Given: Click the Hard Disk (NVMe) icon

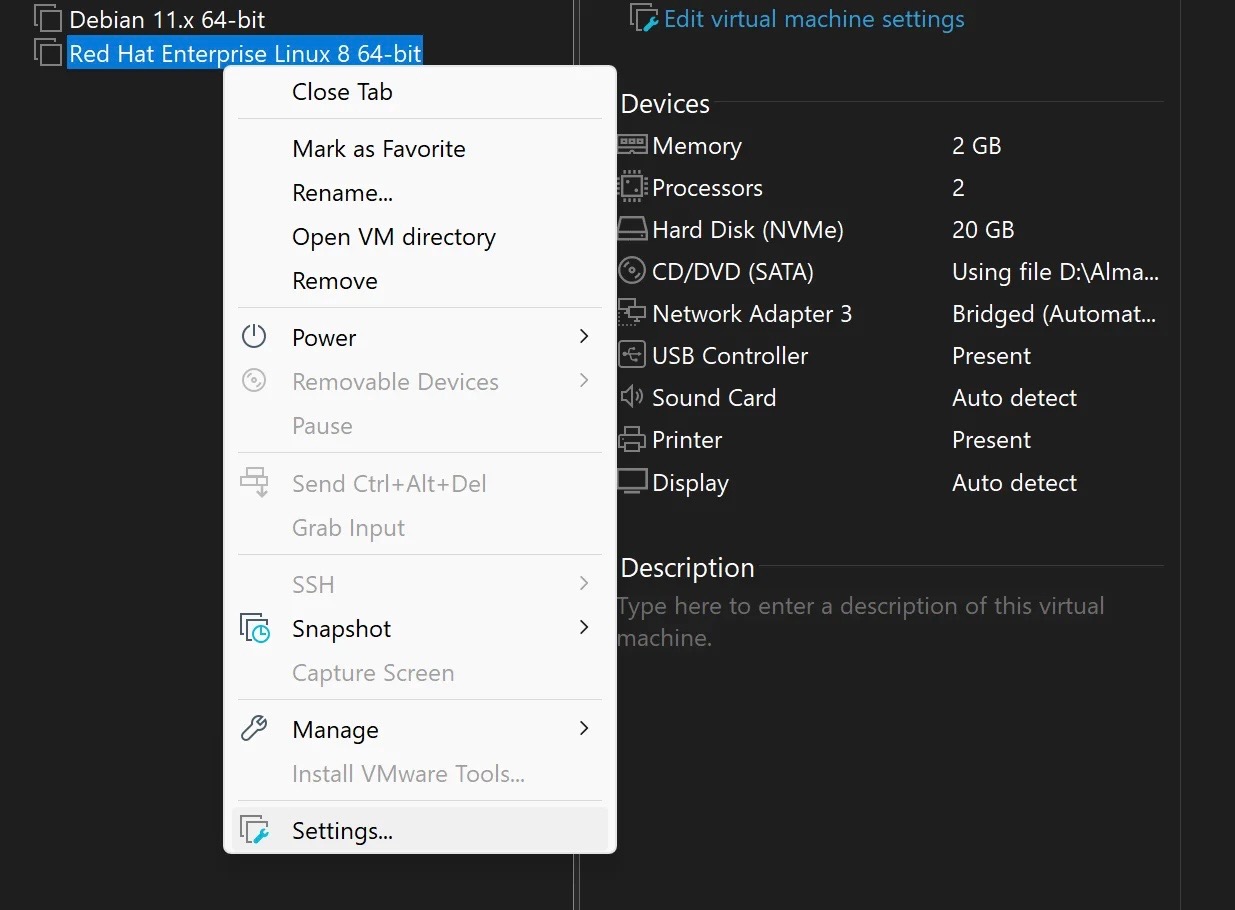Looking at the screenshot, I should tap(632, 230).
